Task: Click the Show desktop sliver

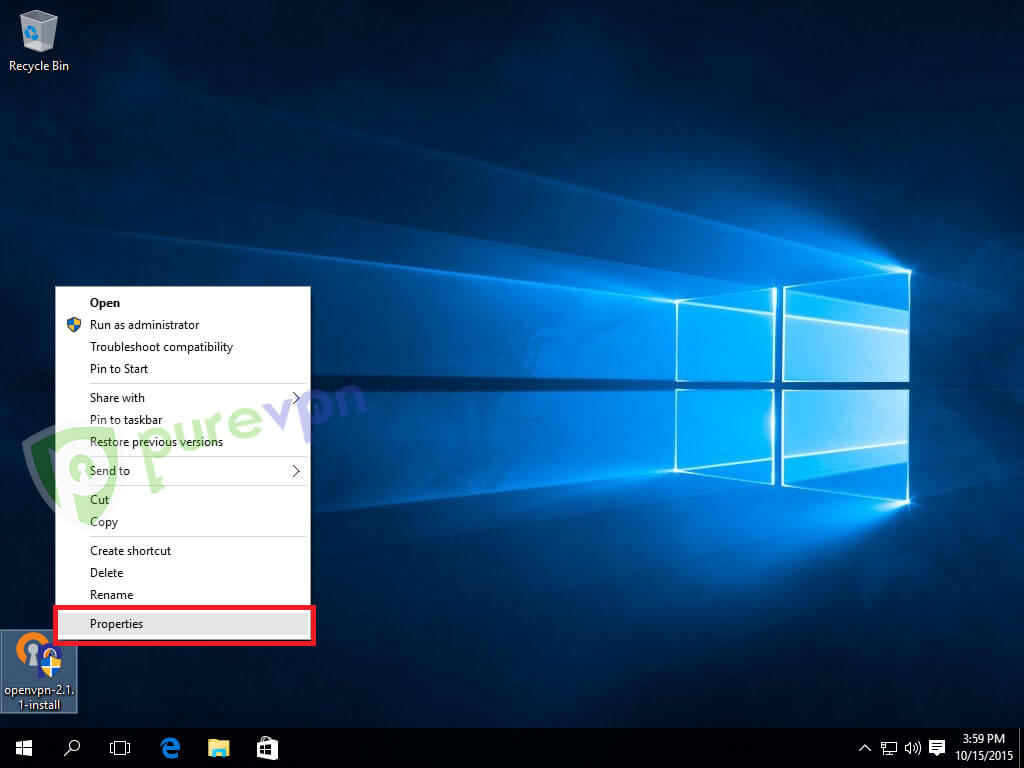Action: 1021,748
